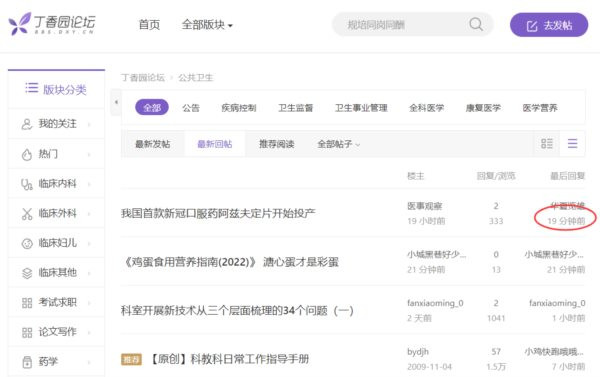
Task: Click 最后回复 column header
Action: coord(567,176)
